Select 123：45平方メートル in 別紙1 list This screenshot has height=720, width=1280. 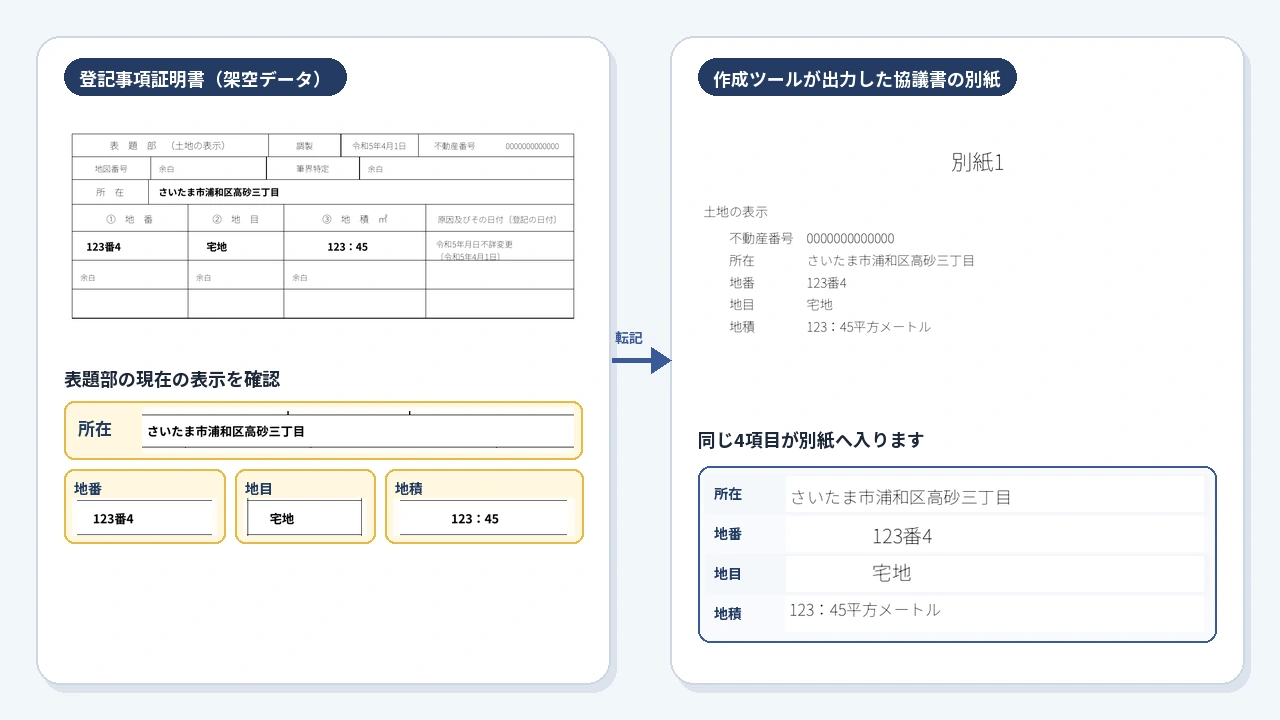pos(868,326)
